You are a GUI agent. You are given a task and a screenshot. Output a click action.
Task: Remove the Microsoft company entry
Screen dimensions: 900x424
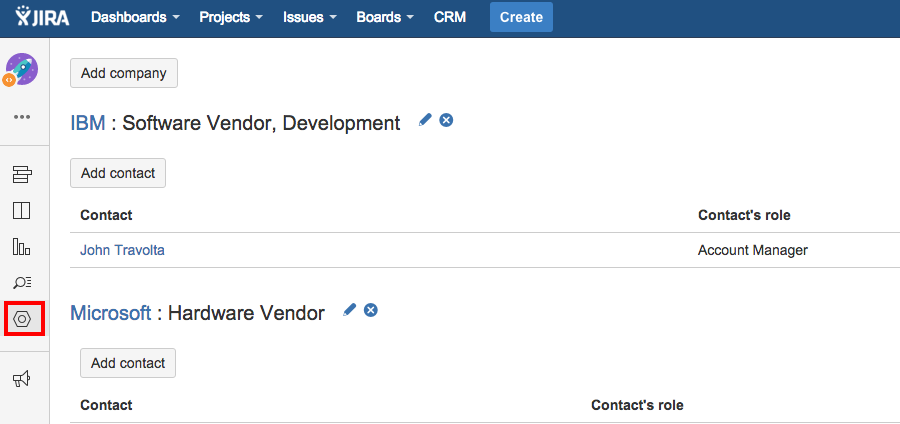pyautogui.click(x=370, y=310)
